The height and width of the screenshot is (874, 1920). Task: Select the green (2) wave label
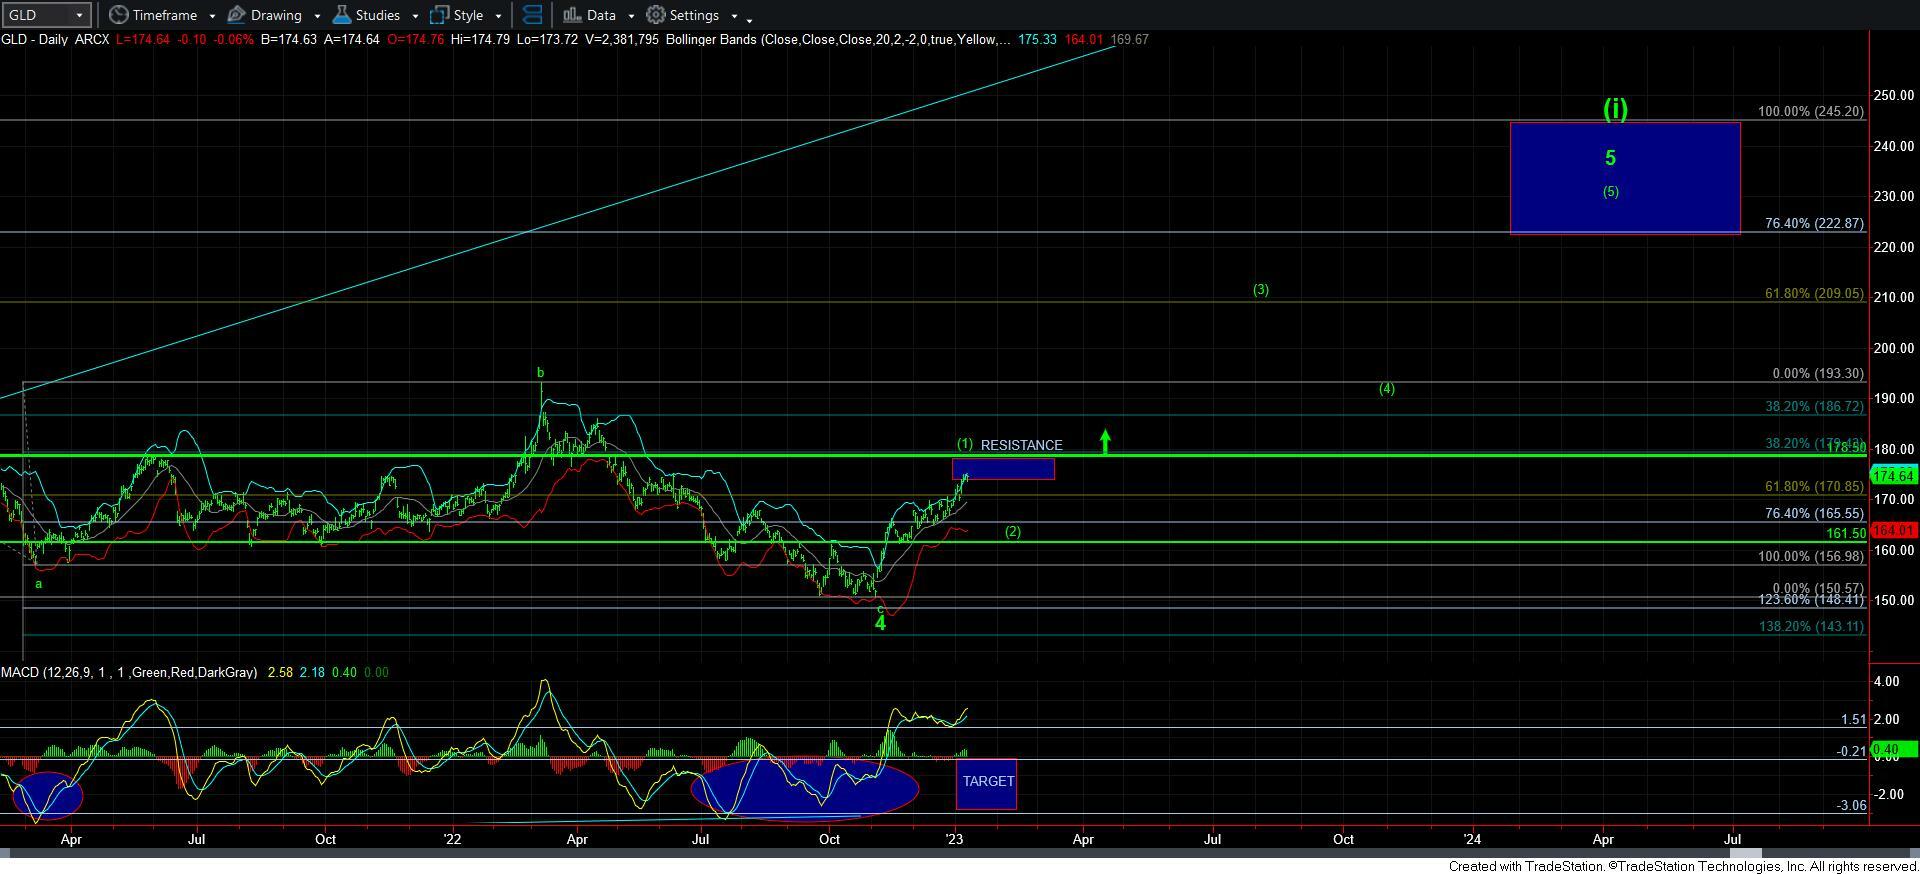click(x=1013, y=532)
